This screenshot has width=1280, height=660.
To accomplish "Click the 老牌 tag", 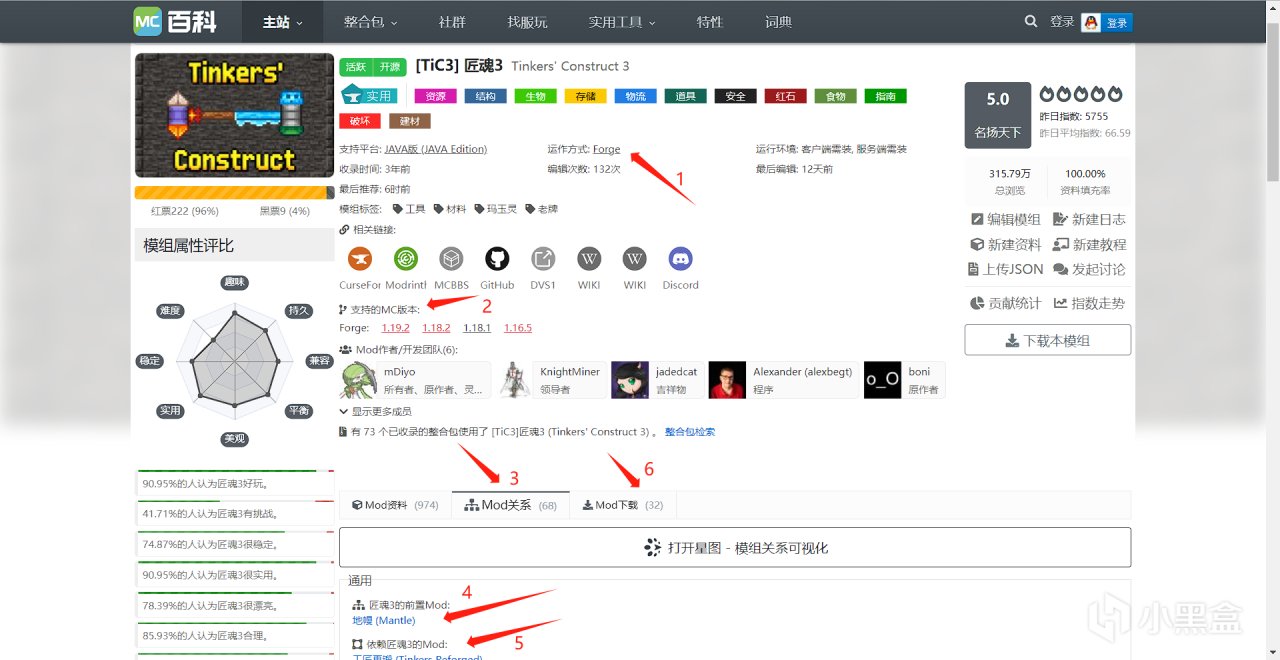I will 542,209.
